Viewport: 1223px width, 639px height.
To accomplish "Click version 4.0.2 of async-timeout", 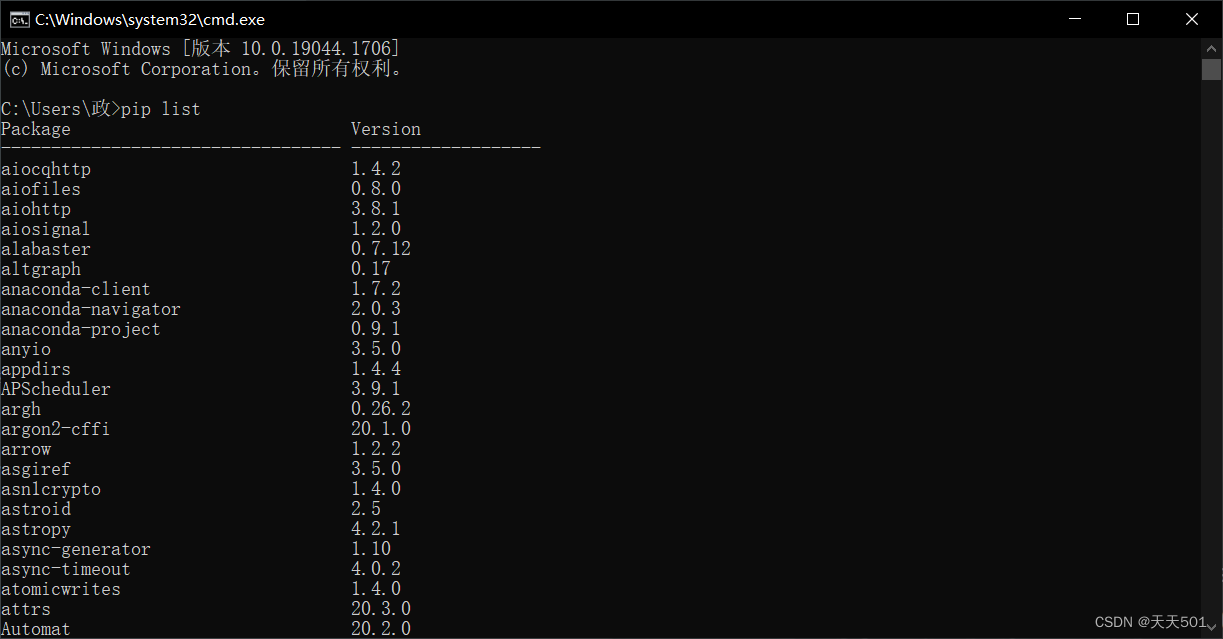I will coord(376,569).
